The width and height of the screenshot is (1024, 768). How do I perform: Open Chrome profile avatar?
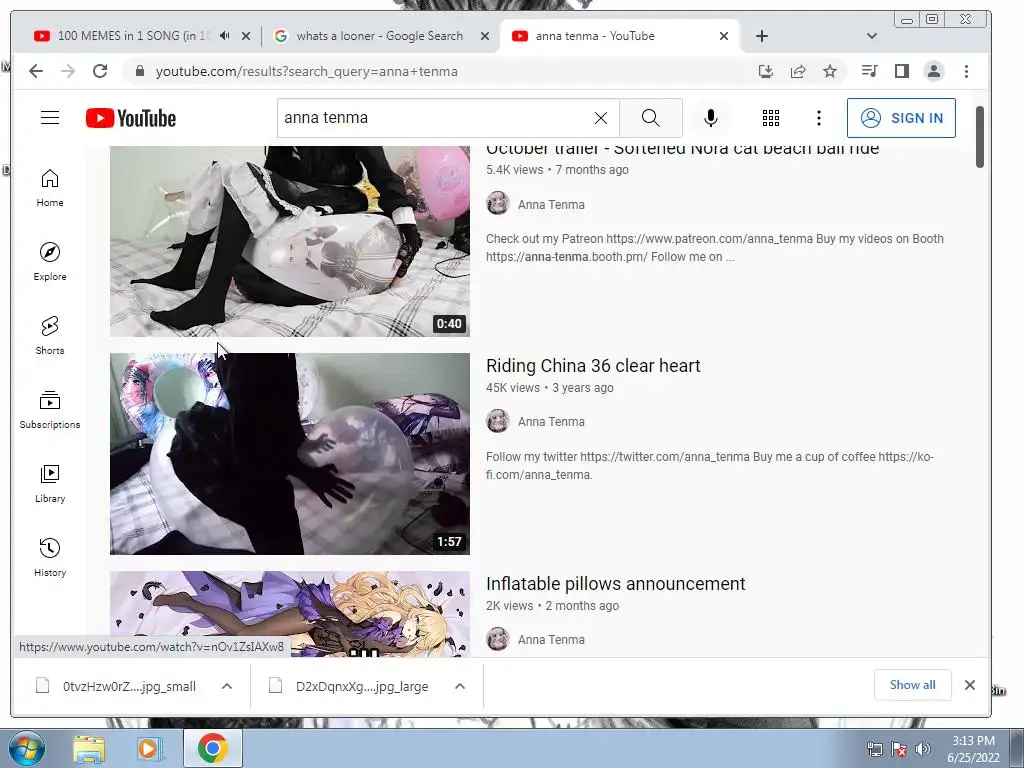click(x=934, y=71)
